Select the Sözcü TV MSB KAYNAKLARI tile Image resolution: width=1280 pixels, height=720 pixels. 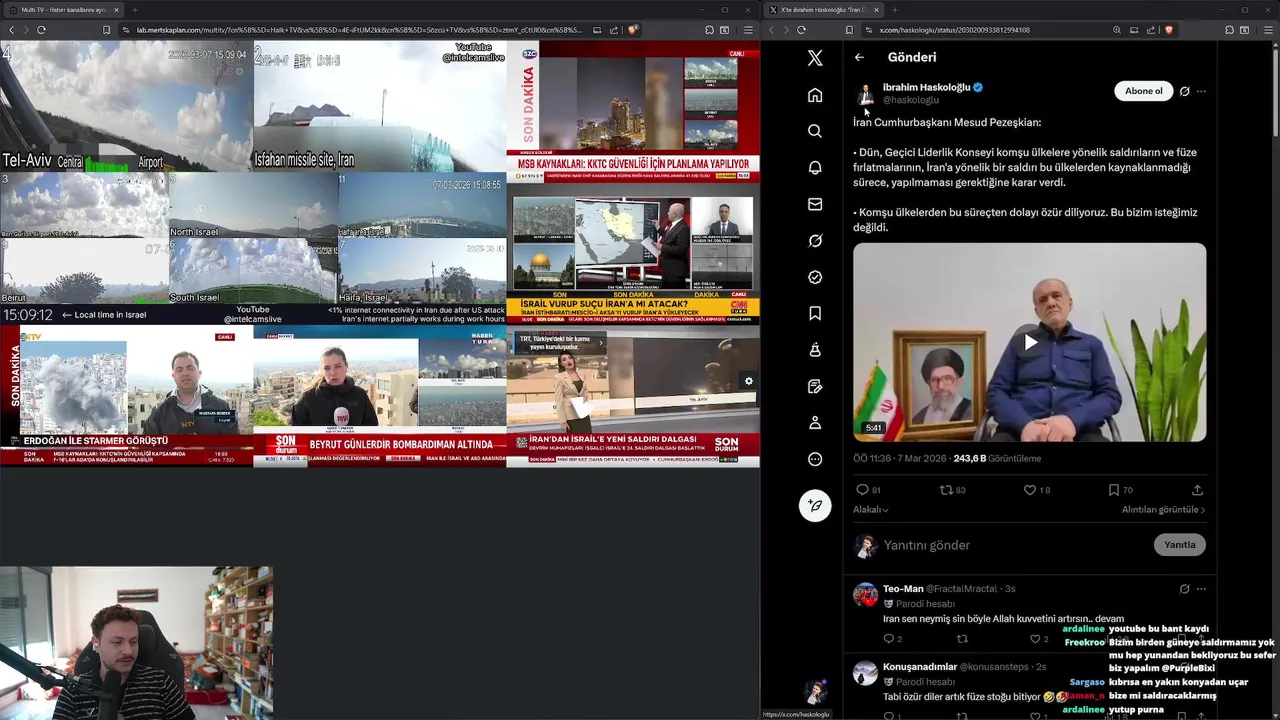point(633,111)
